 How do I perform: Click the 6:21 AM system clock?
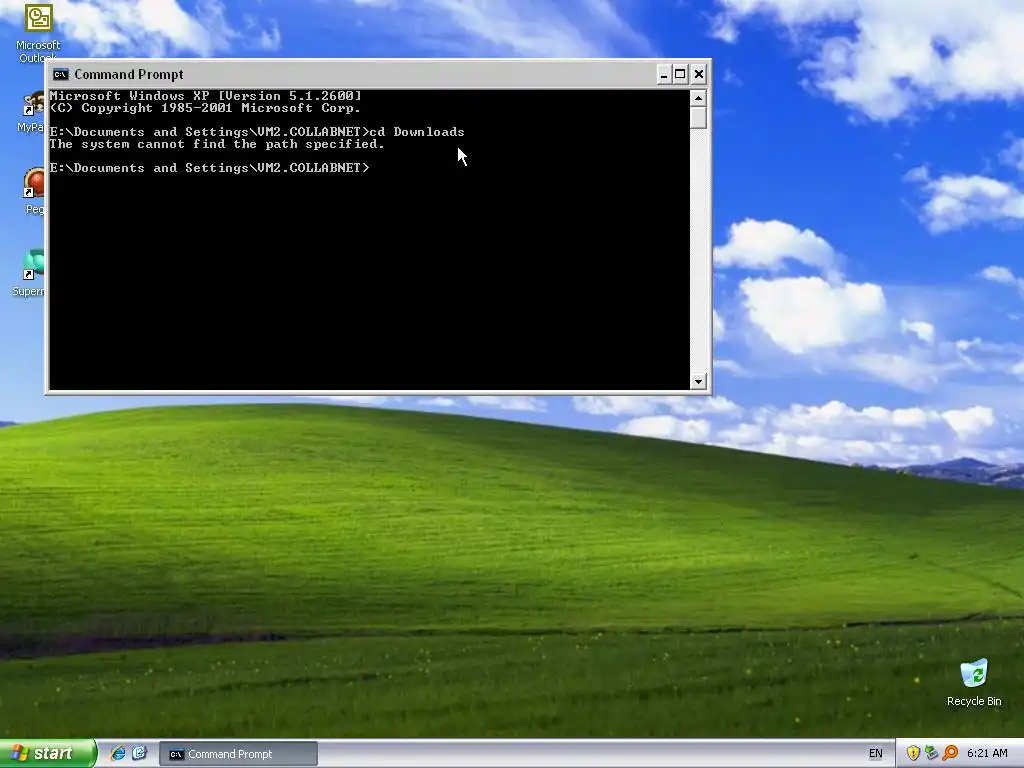pyautogui.click(x=987, y=754)
